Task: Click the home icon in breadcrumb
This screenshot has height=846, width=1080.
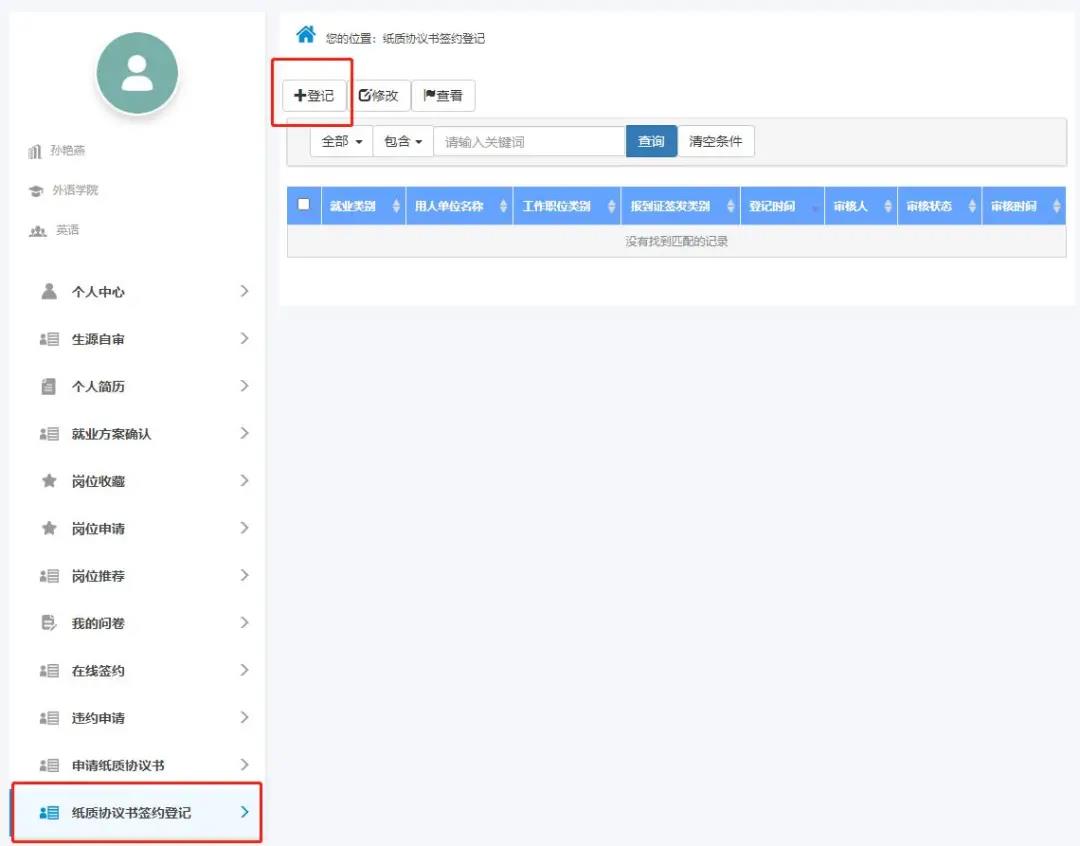Action: click(306, 35)
